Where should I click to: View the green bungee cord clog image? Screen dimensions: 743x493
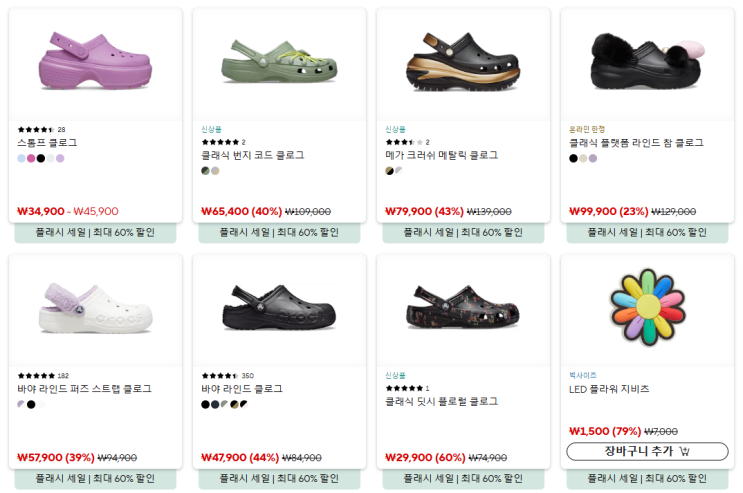click(279, 62)
